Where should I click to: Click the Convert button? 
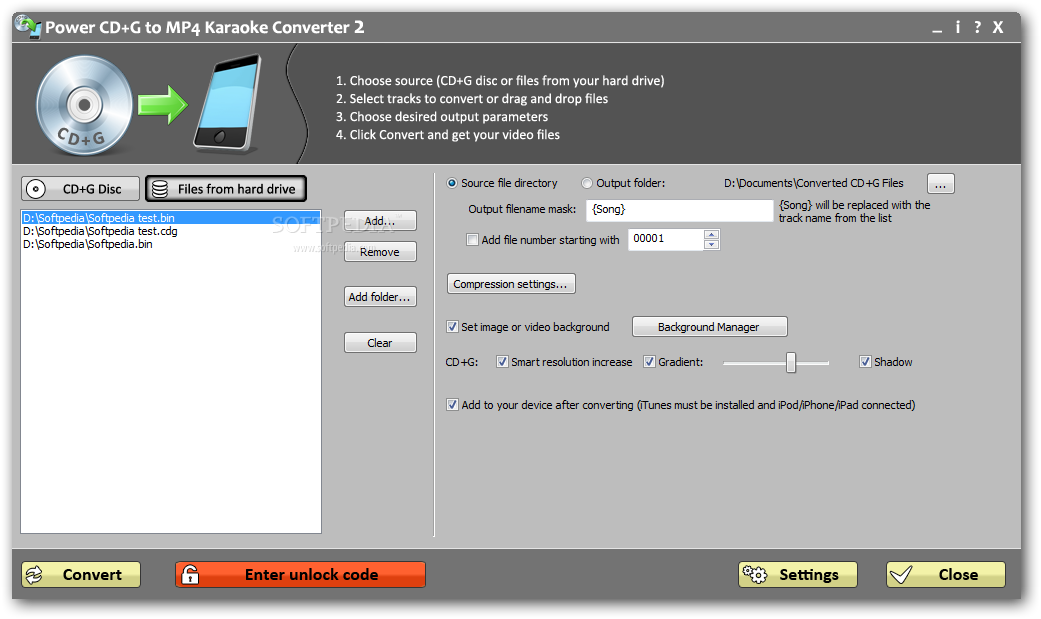click(x=81, y=575)
